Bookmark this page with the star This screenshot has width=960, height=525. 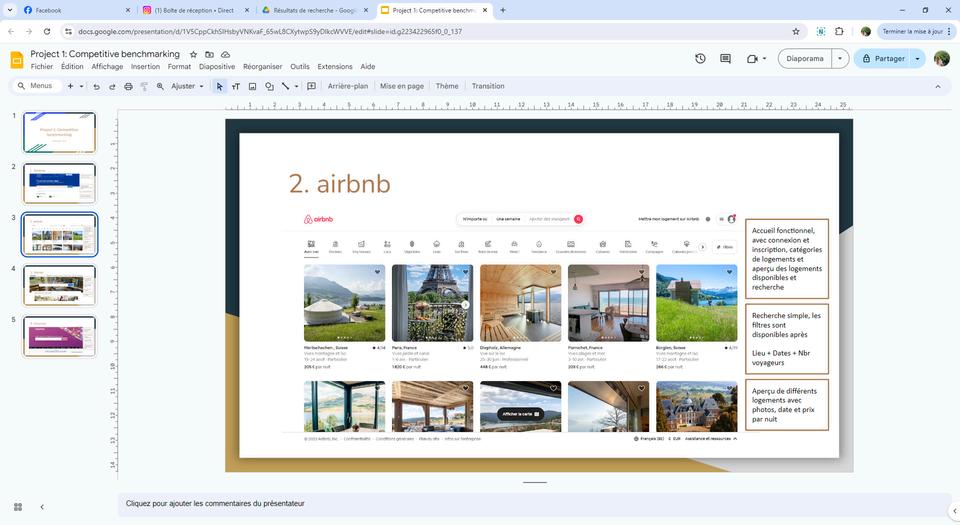pos(796,31)
